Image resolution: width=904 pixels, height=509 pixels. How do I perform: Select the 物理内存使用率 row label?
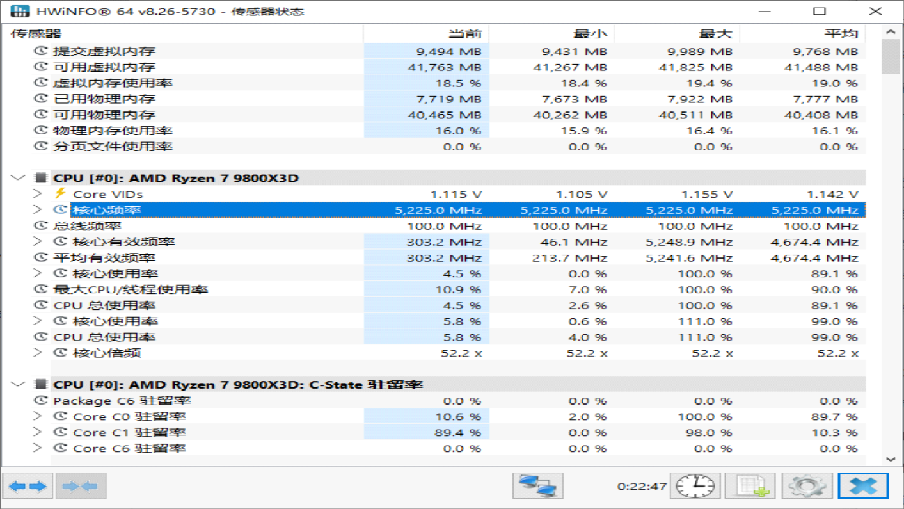(x=113, y=130)
